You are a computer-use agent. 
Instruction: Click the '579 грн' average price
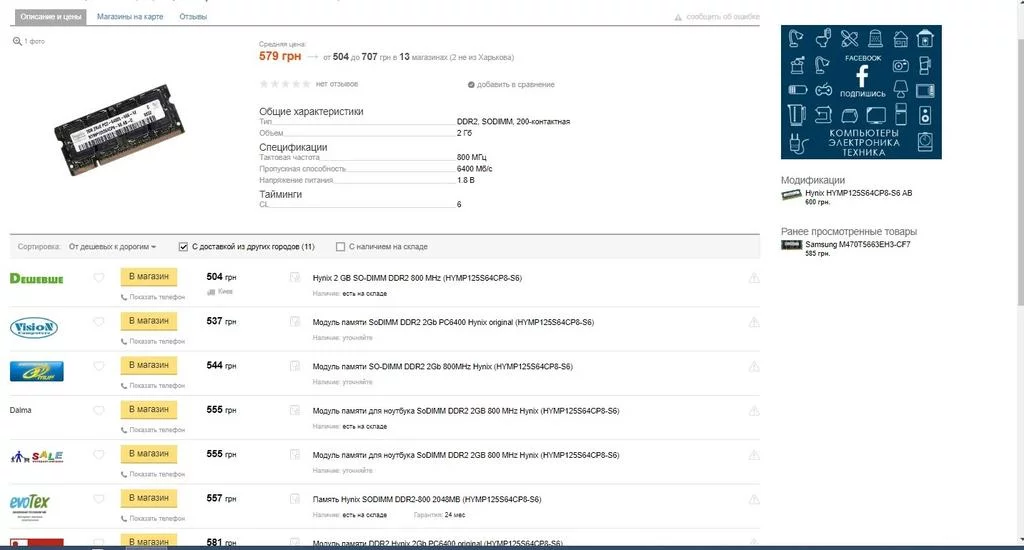pyautogui.click(x=280, y=56)
